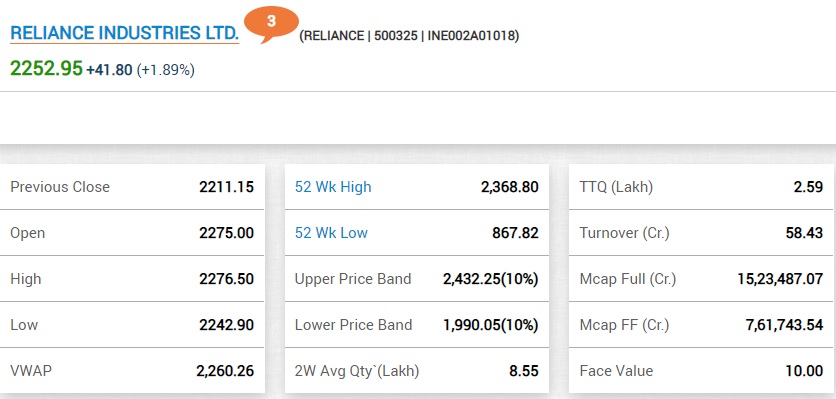836x399 pixels.
Task: Select the scrip code text with ISIN INE002A01018
Action: [x=409, y=36]
